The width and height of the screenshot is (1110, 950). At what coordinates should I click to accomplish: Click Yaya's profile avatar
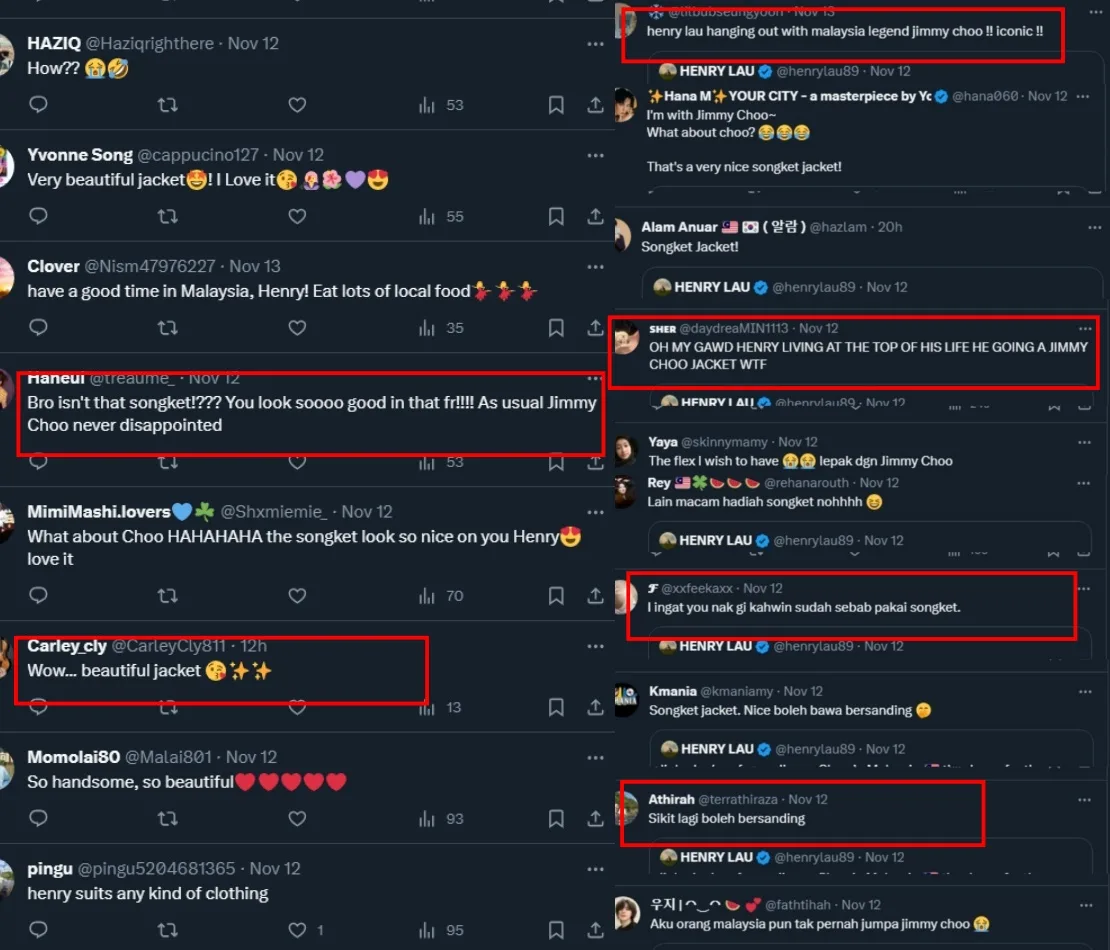(x=625, y=450)
